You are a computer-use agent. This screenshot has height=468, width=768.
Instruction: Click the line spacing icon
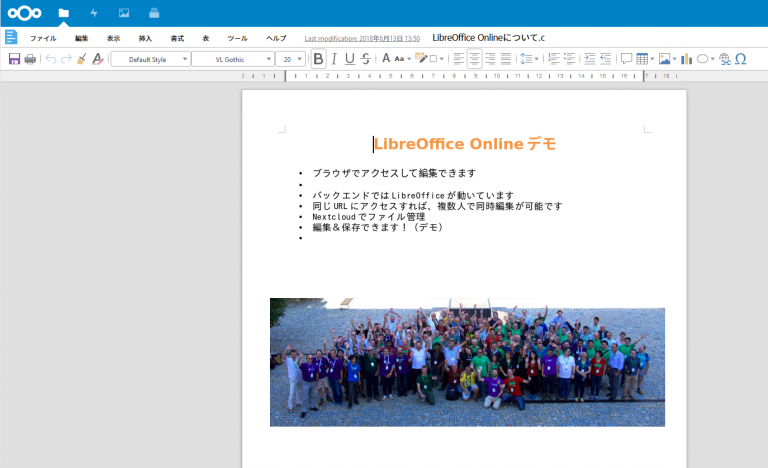click(526, 59)
